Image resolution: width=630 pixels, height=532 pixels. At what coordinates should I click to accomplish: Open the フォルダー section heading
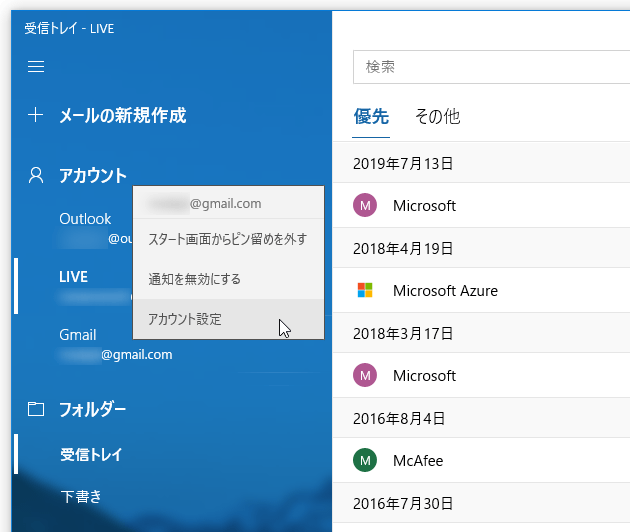93,409
